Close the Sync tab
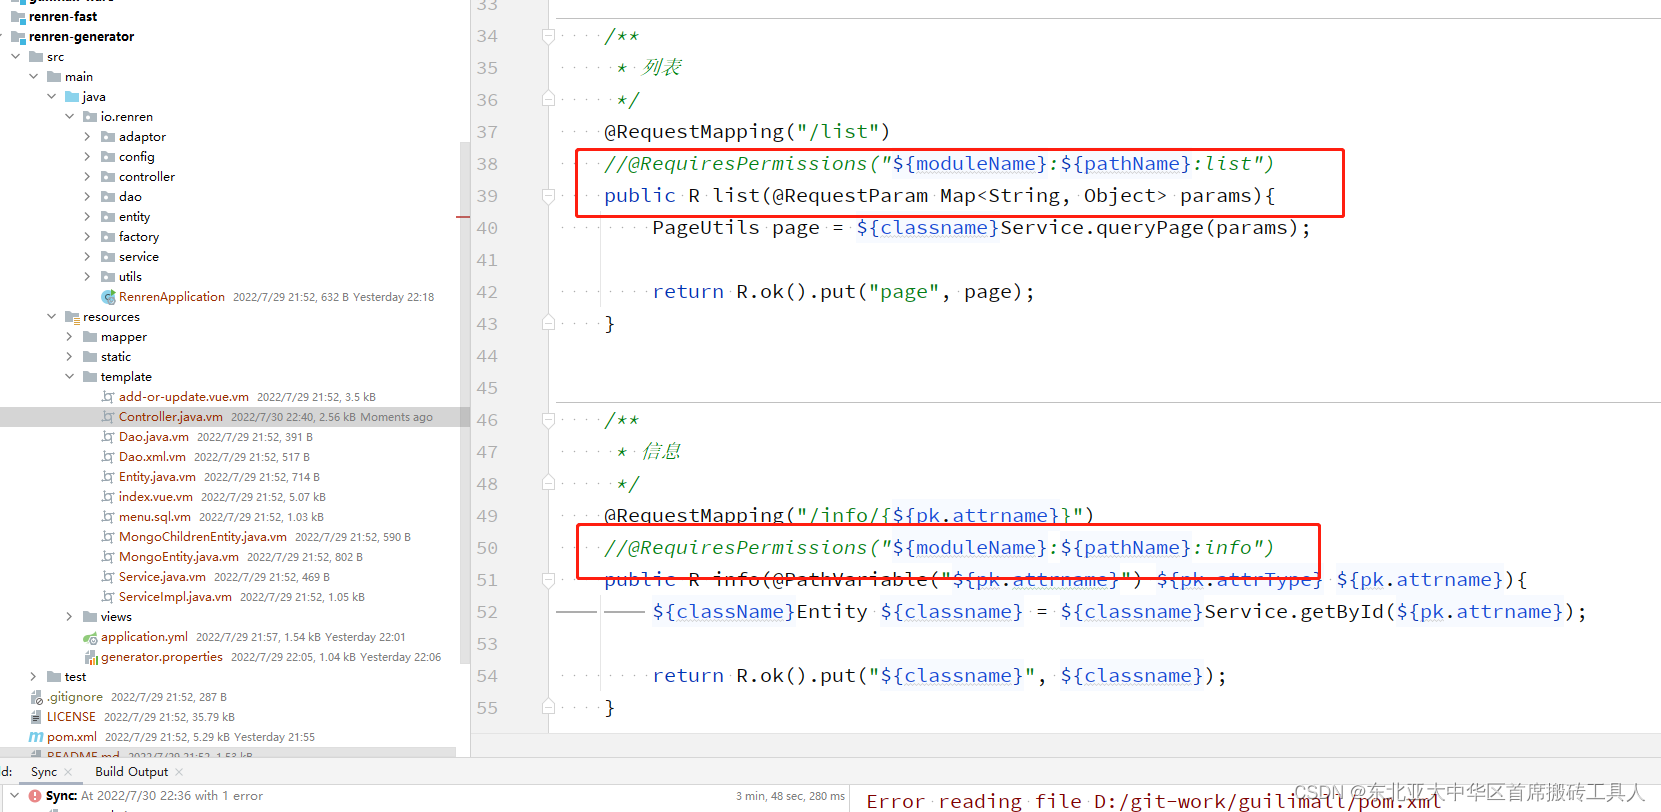Screen dimensions: 1661x812 68,772
